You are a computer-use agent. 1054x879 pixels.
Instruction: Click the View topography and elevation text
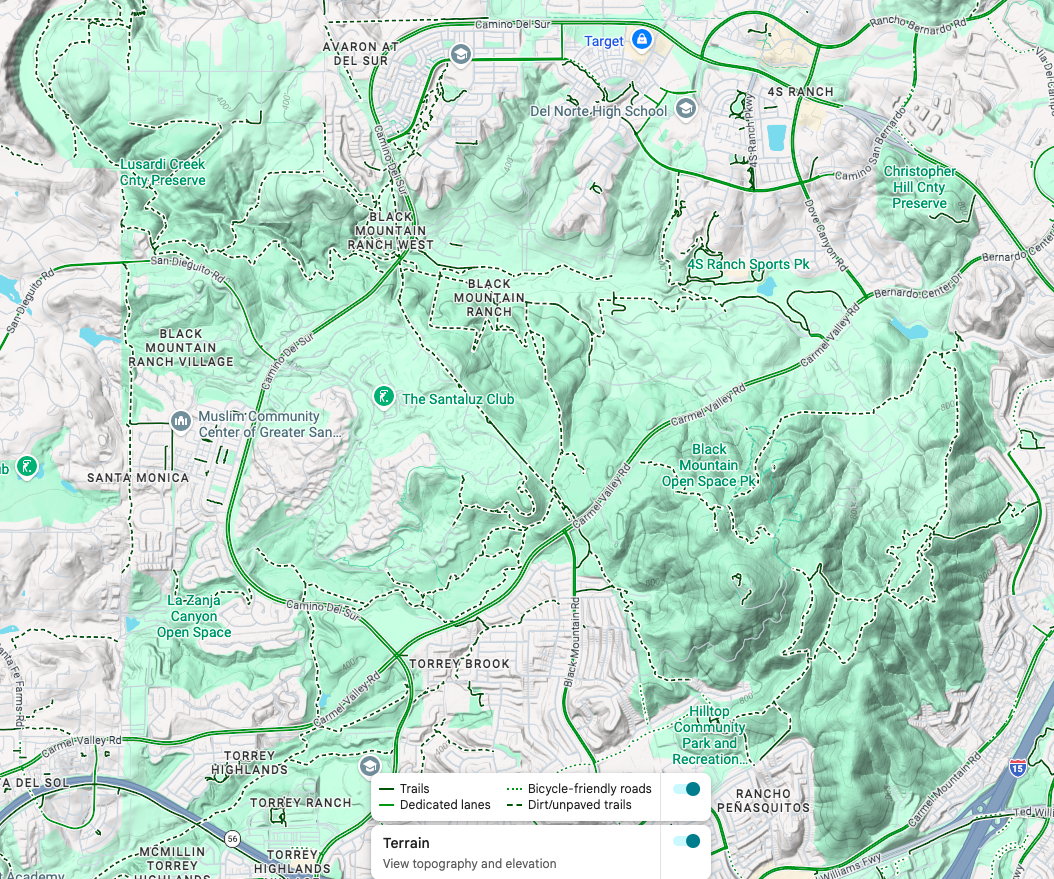coord(469,864)
